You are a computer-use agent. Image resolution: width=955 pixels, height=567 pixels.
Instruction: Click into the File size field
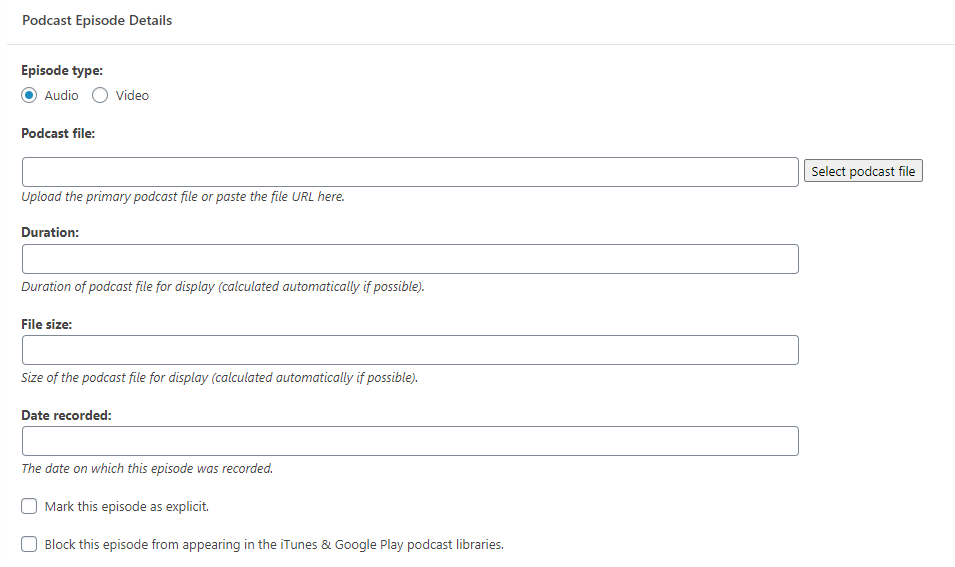[410, 350]
